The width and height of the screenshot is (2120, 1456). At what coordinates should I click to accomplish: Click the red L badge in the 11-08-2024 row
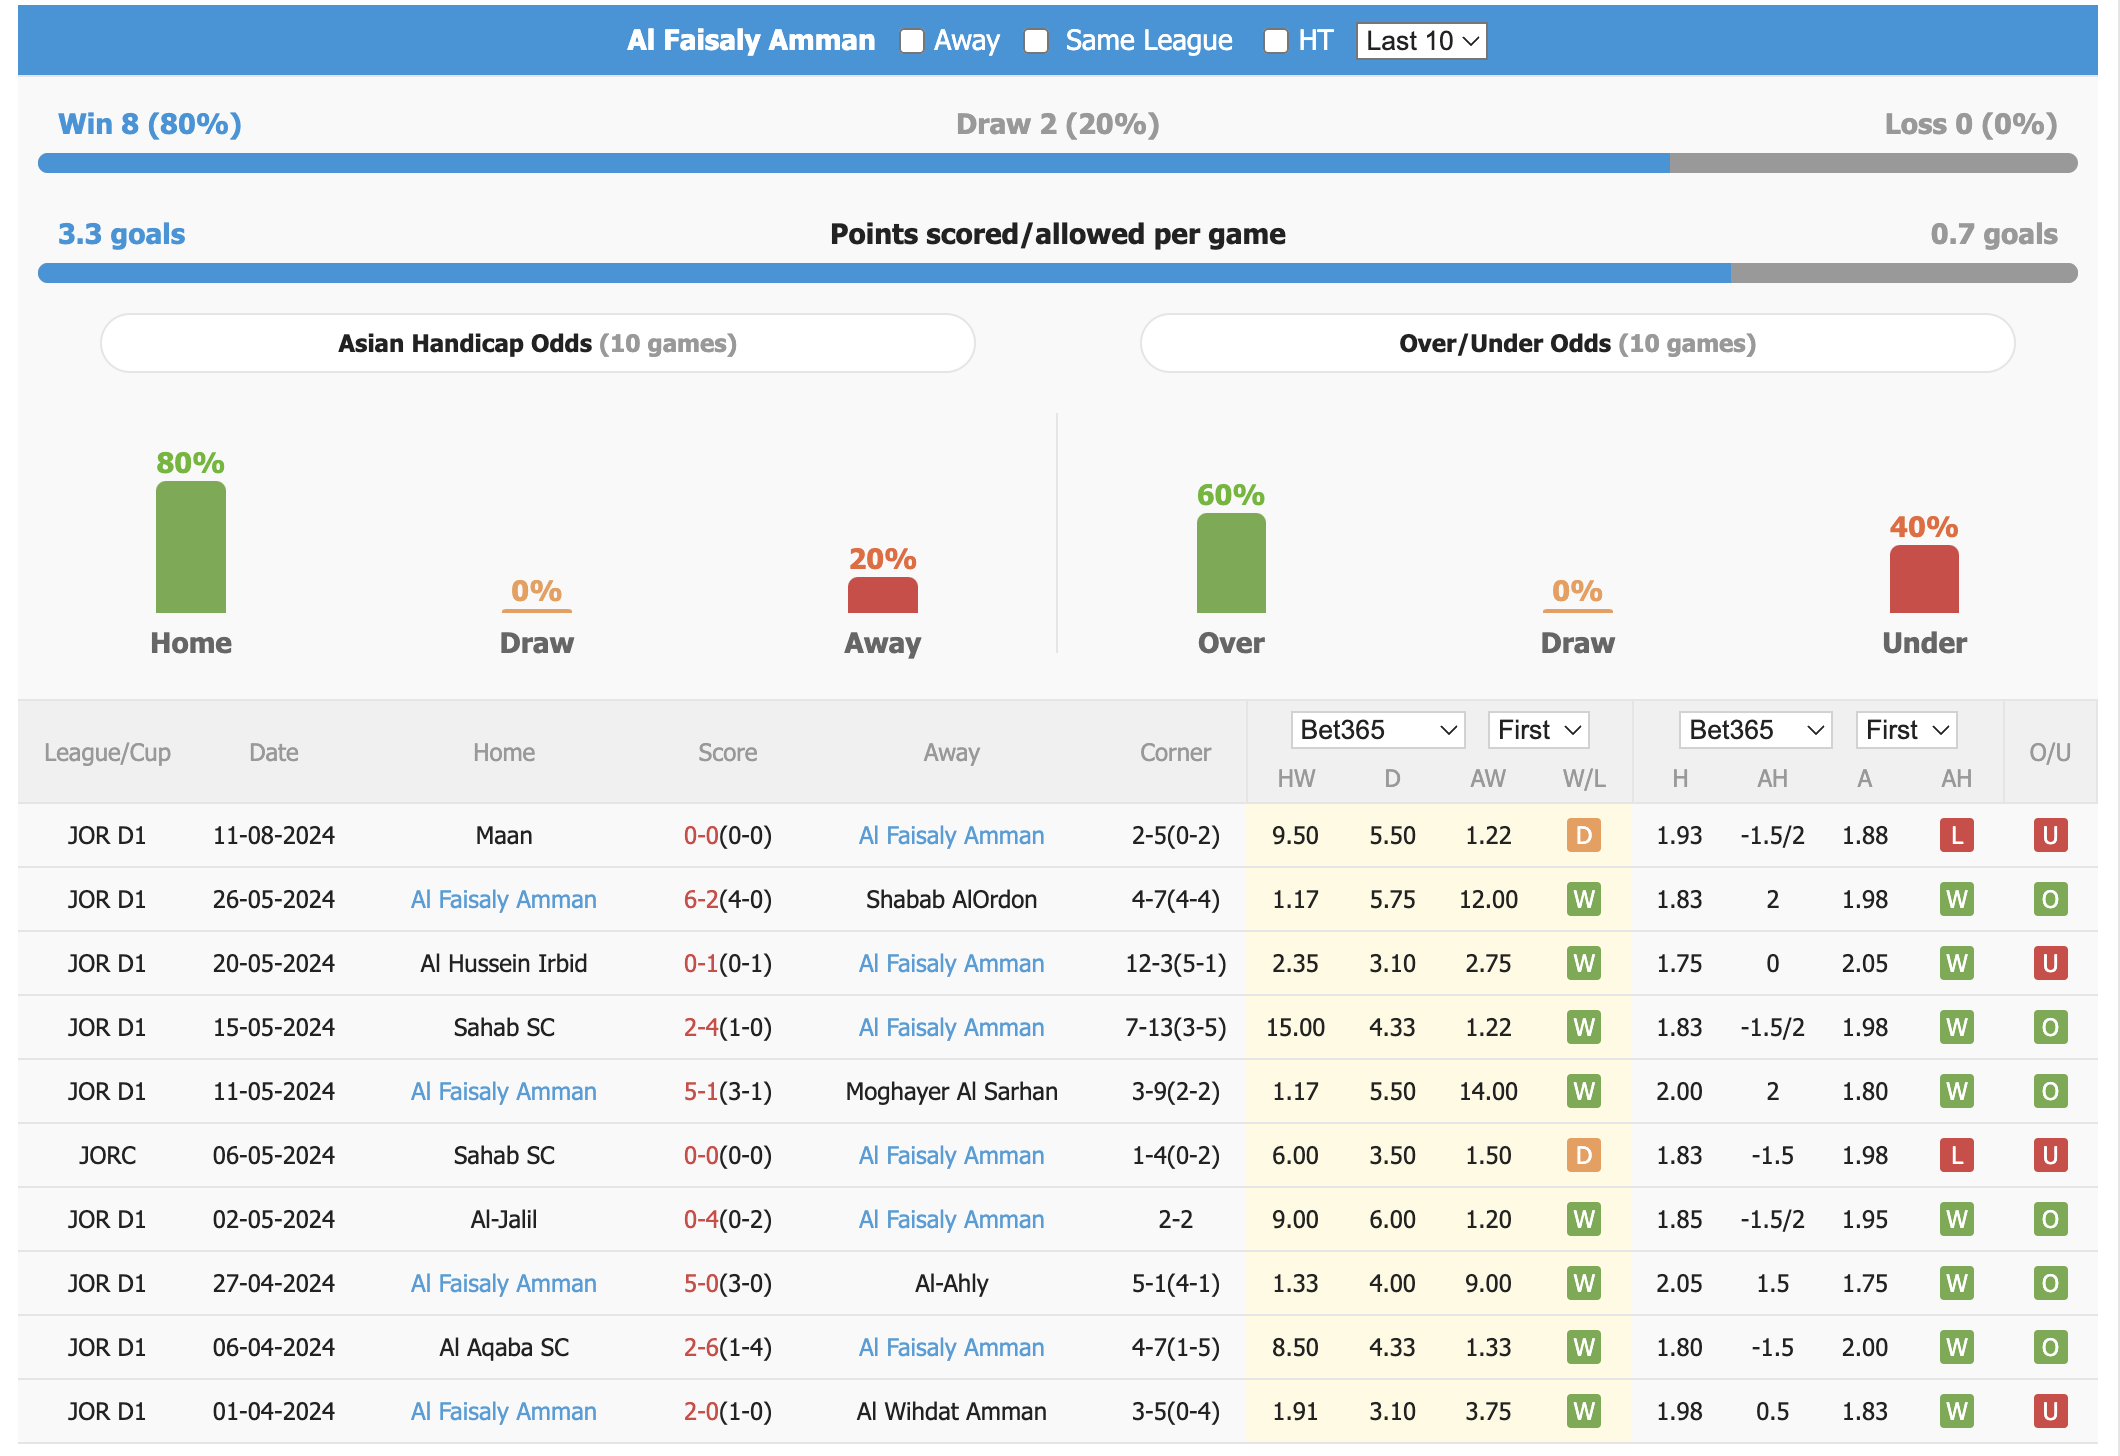point(1957,835)
